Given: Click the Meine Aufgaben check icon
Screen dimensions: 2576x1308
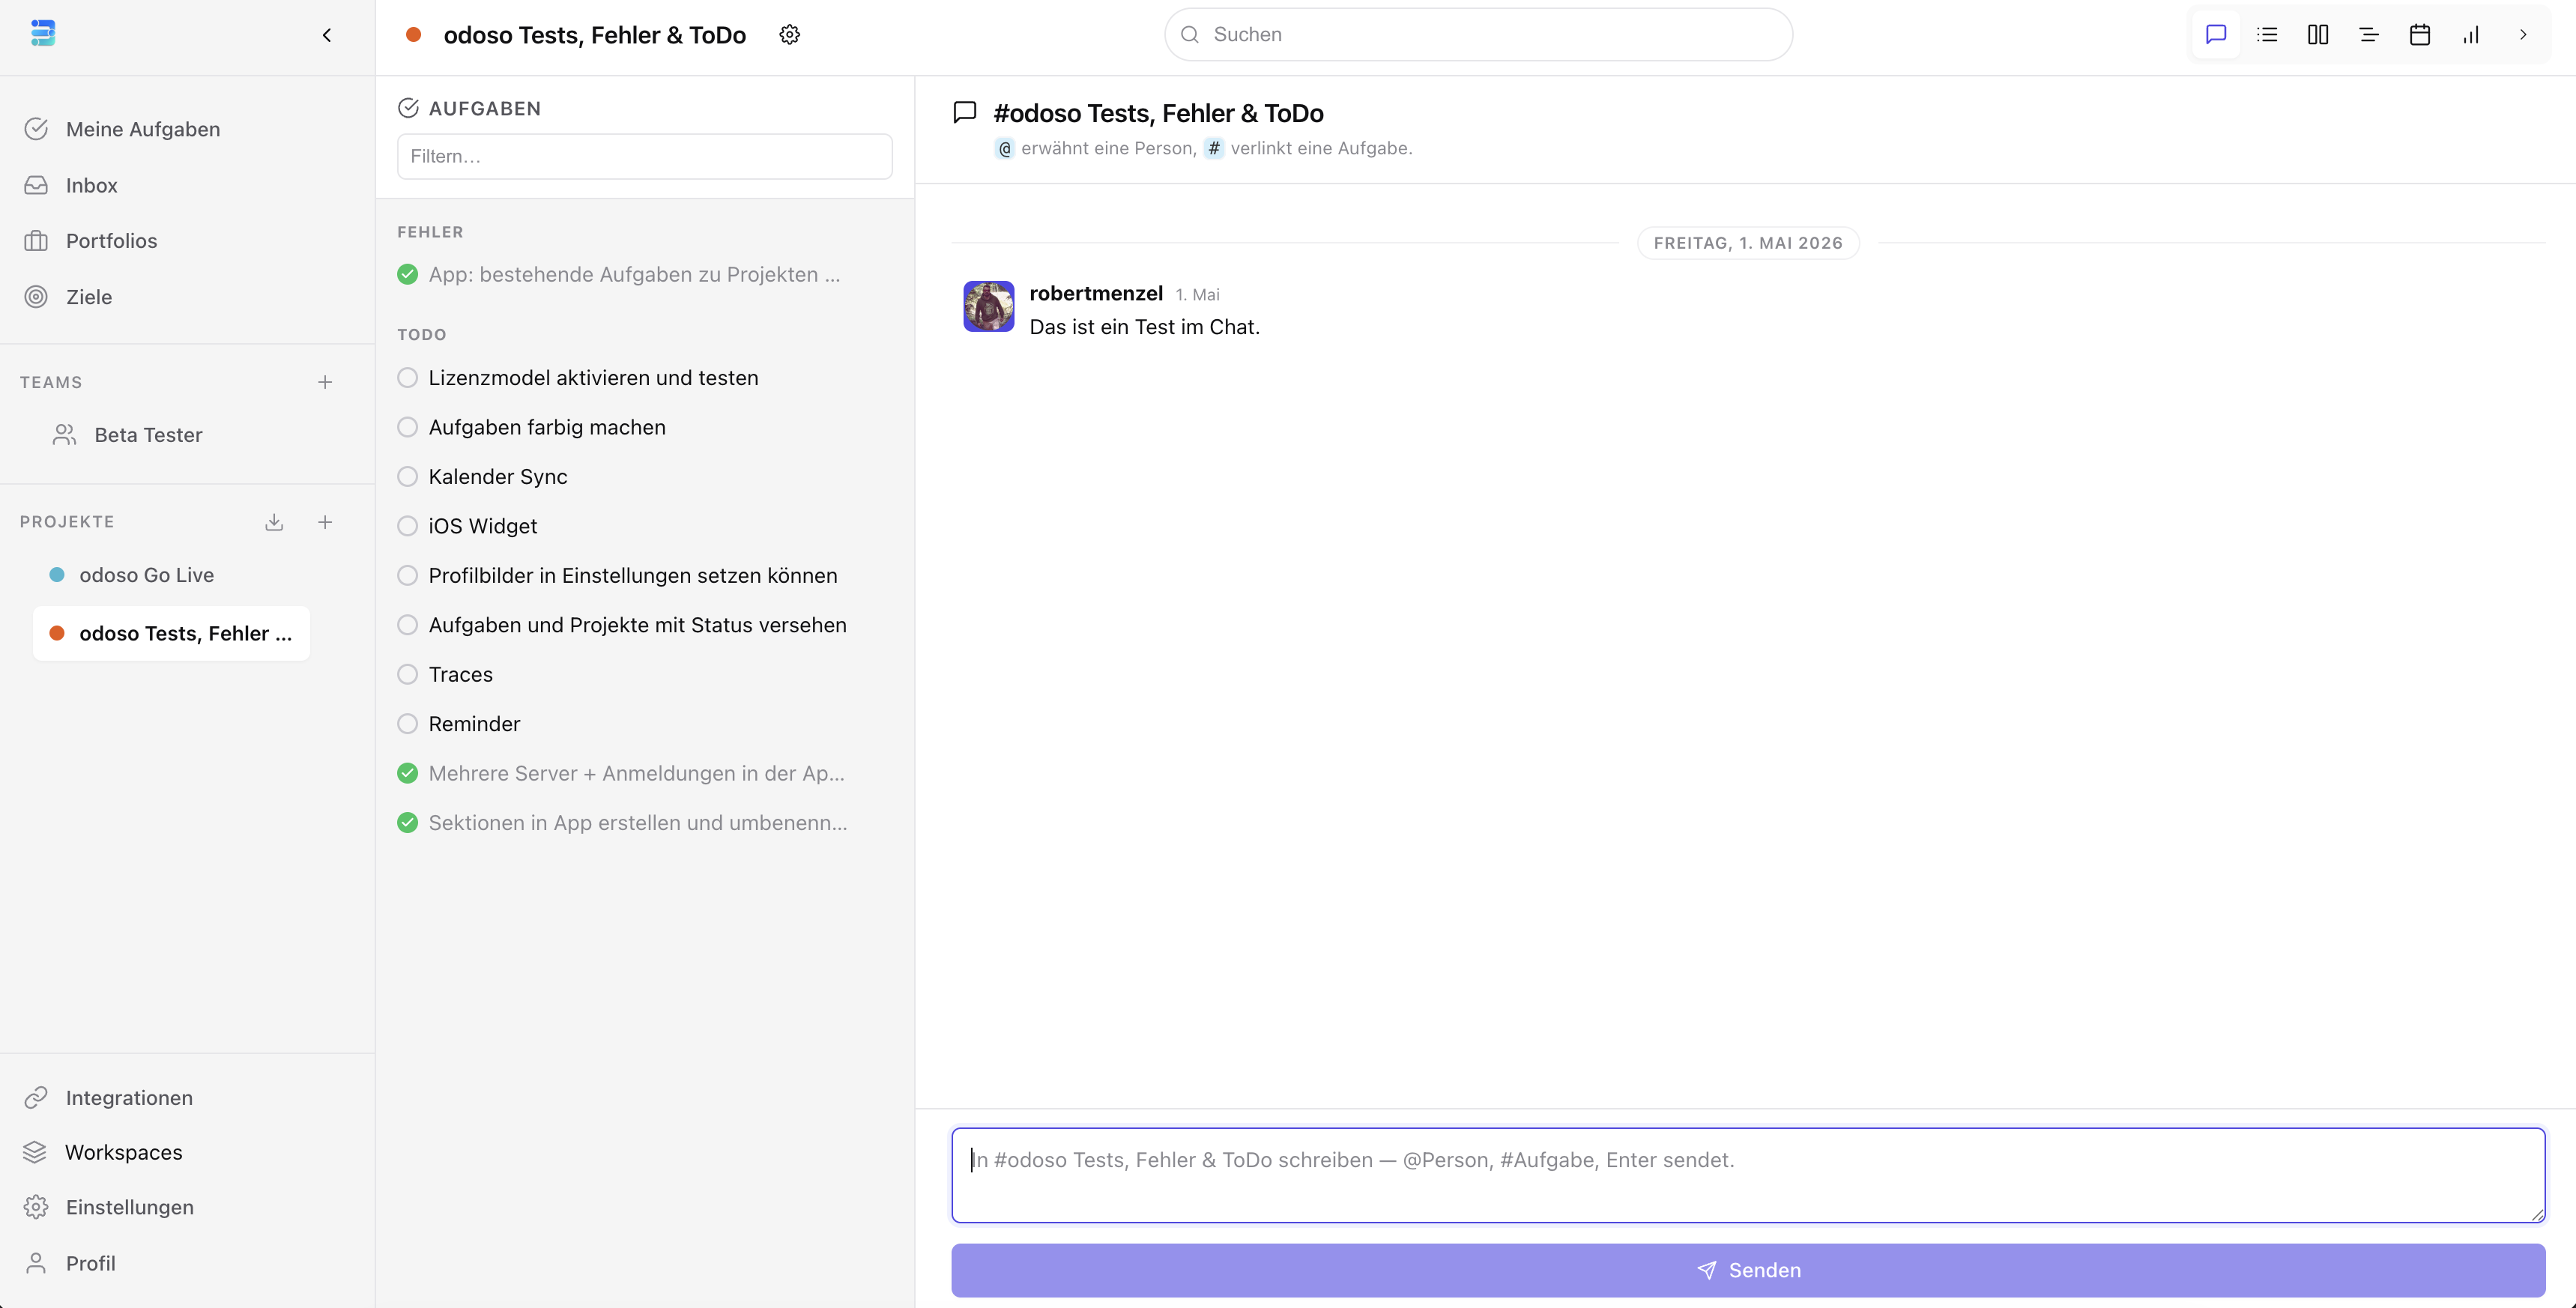Looking at the screenshot, I should [36, 129].
